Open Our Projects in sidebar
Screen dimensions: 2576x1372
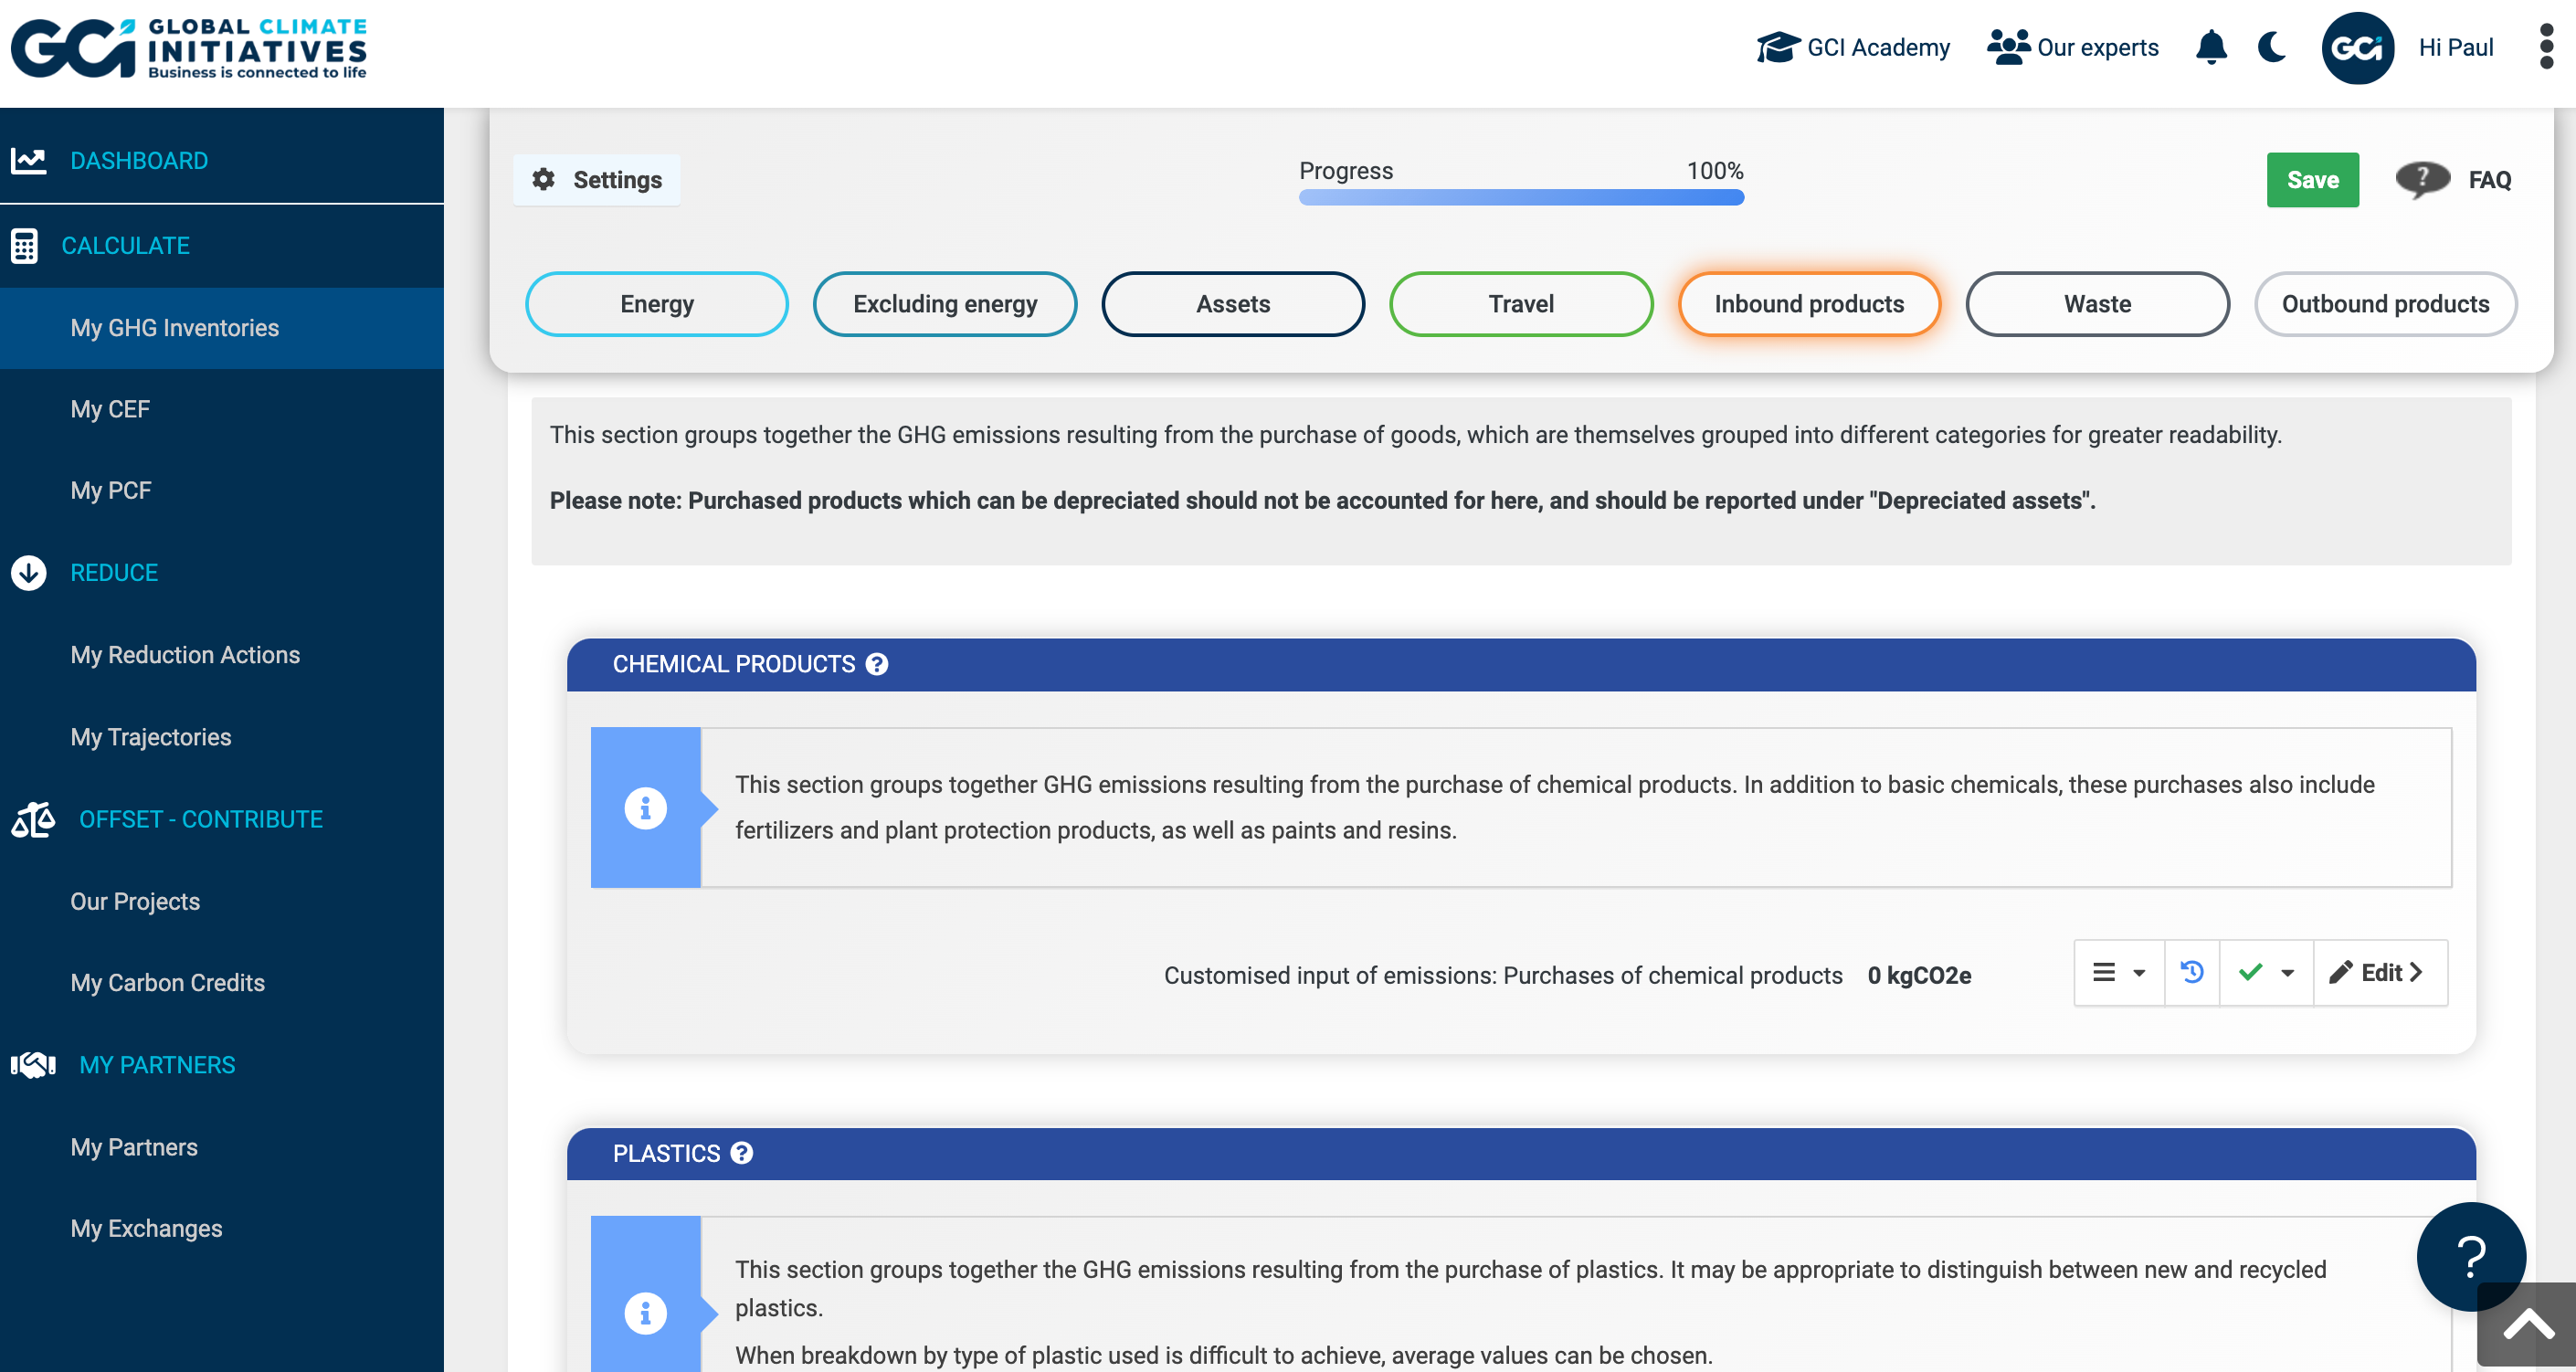135,901
